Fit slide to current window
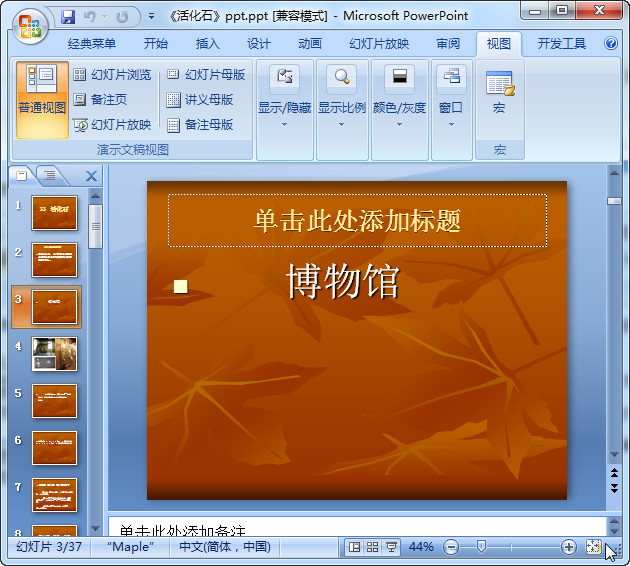 (593, 547)
